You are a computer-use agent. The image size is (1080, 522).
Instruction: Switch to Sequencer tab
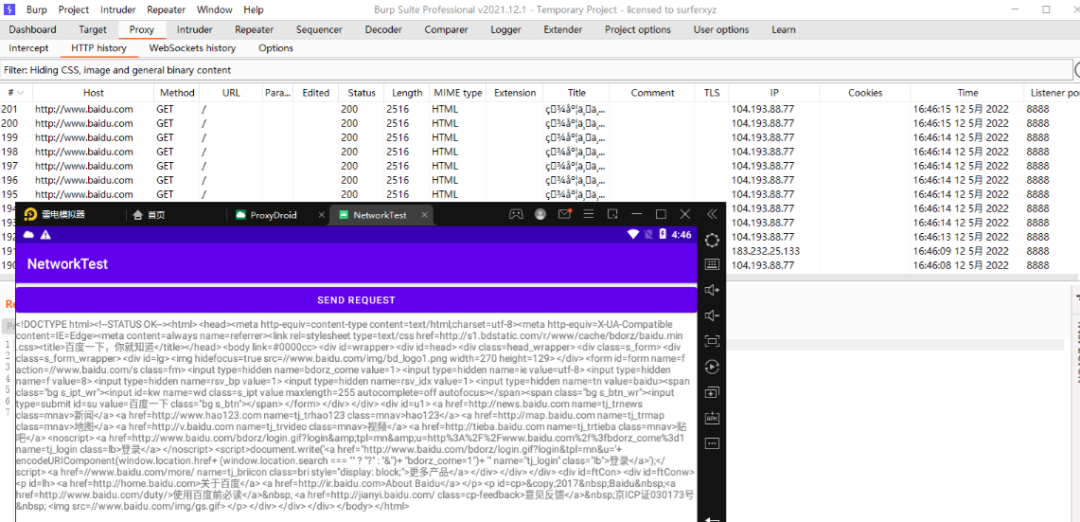pyautogui.click(x=319, y=30)
